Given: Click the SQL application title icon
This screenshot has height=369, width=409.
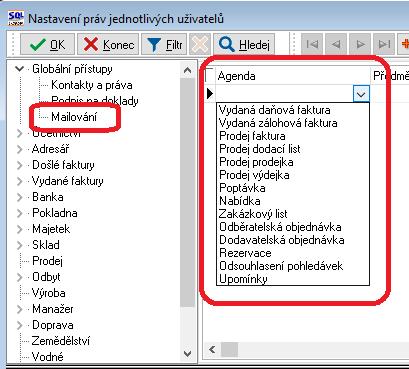Looking at the screenshot, I should (x=16, y=18).
